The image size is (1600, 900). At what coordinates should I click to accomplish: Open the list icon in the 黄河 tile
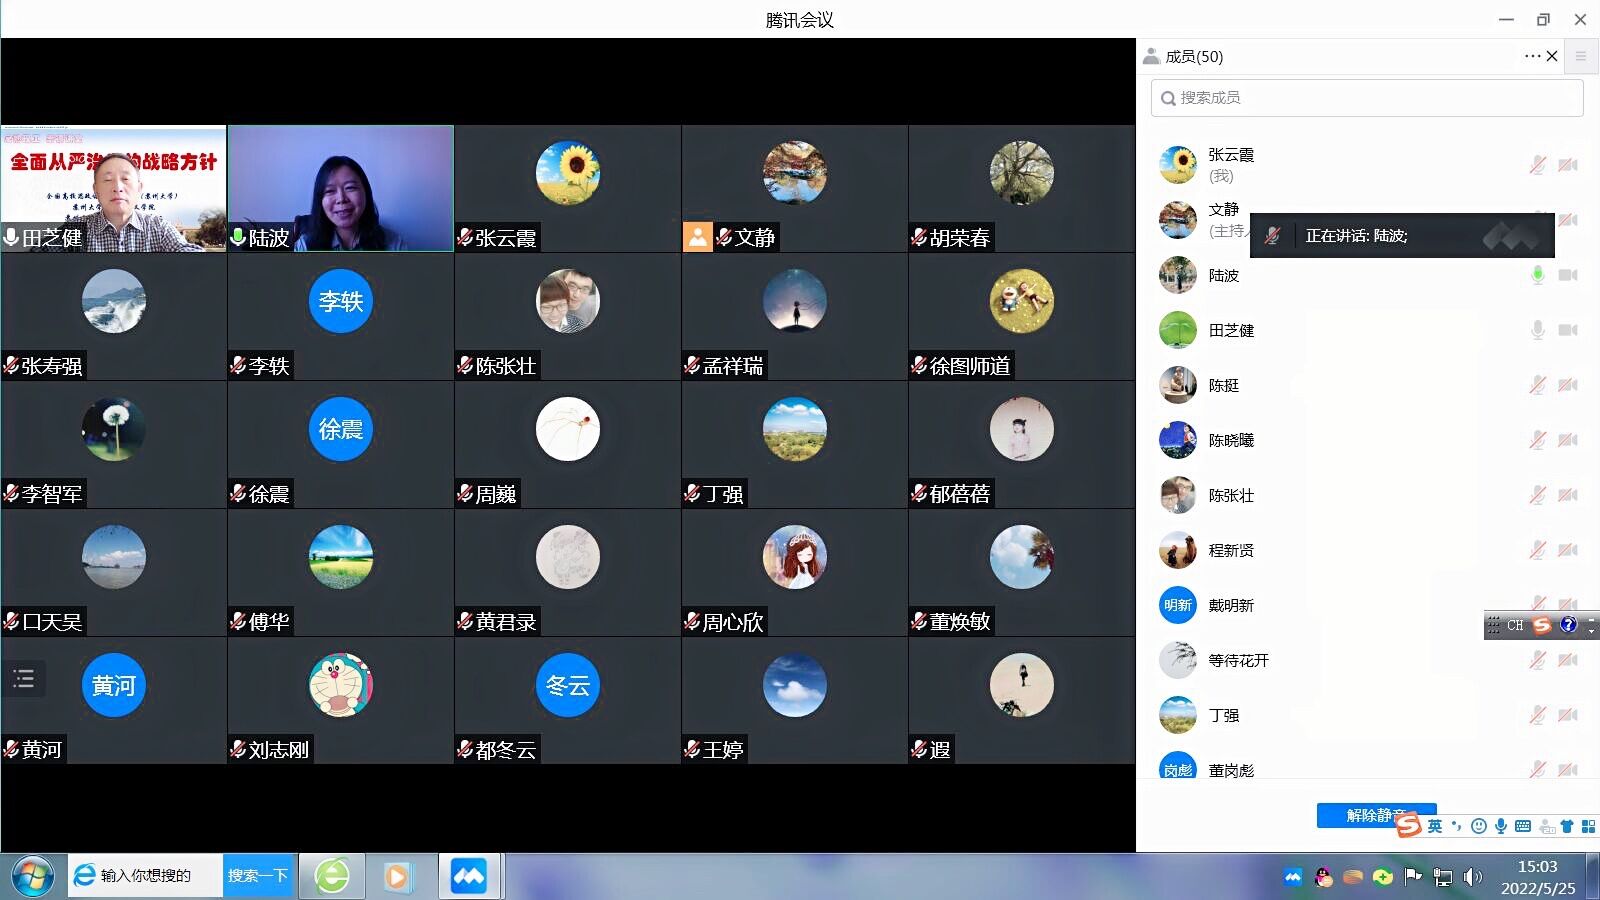pos(24,679)
